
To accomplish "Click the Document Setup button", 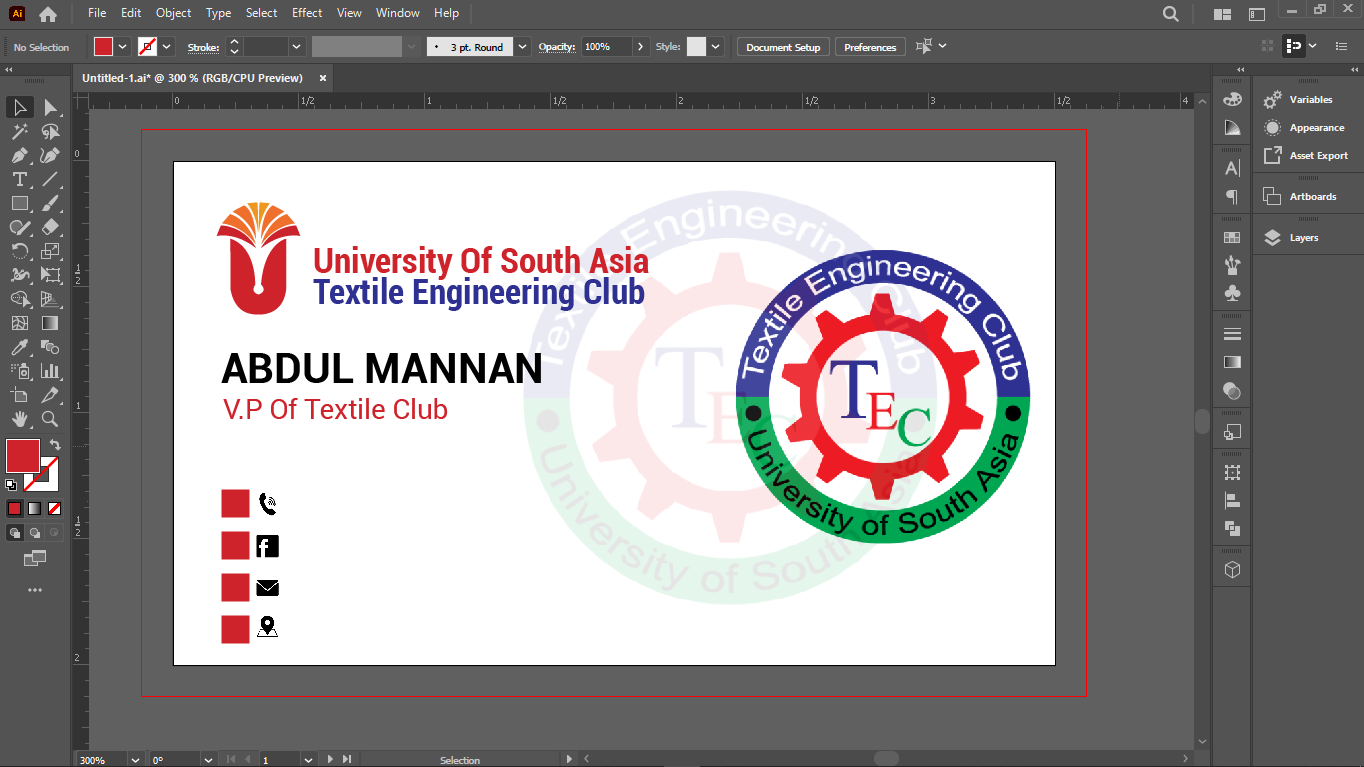I will (x=783, y=47).
